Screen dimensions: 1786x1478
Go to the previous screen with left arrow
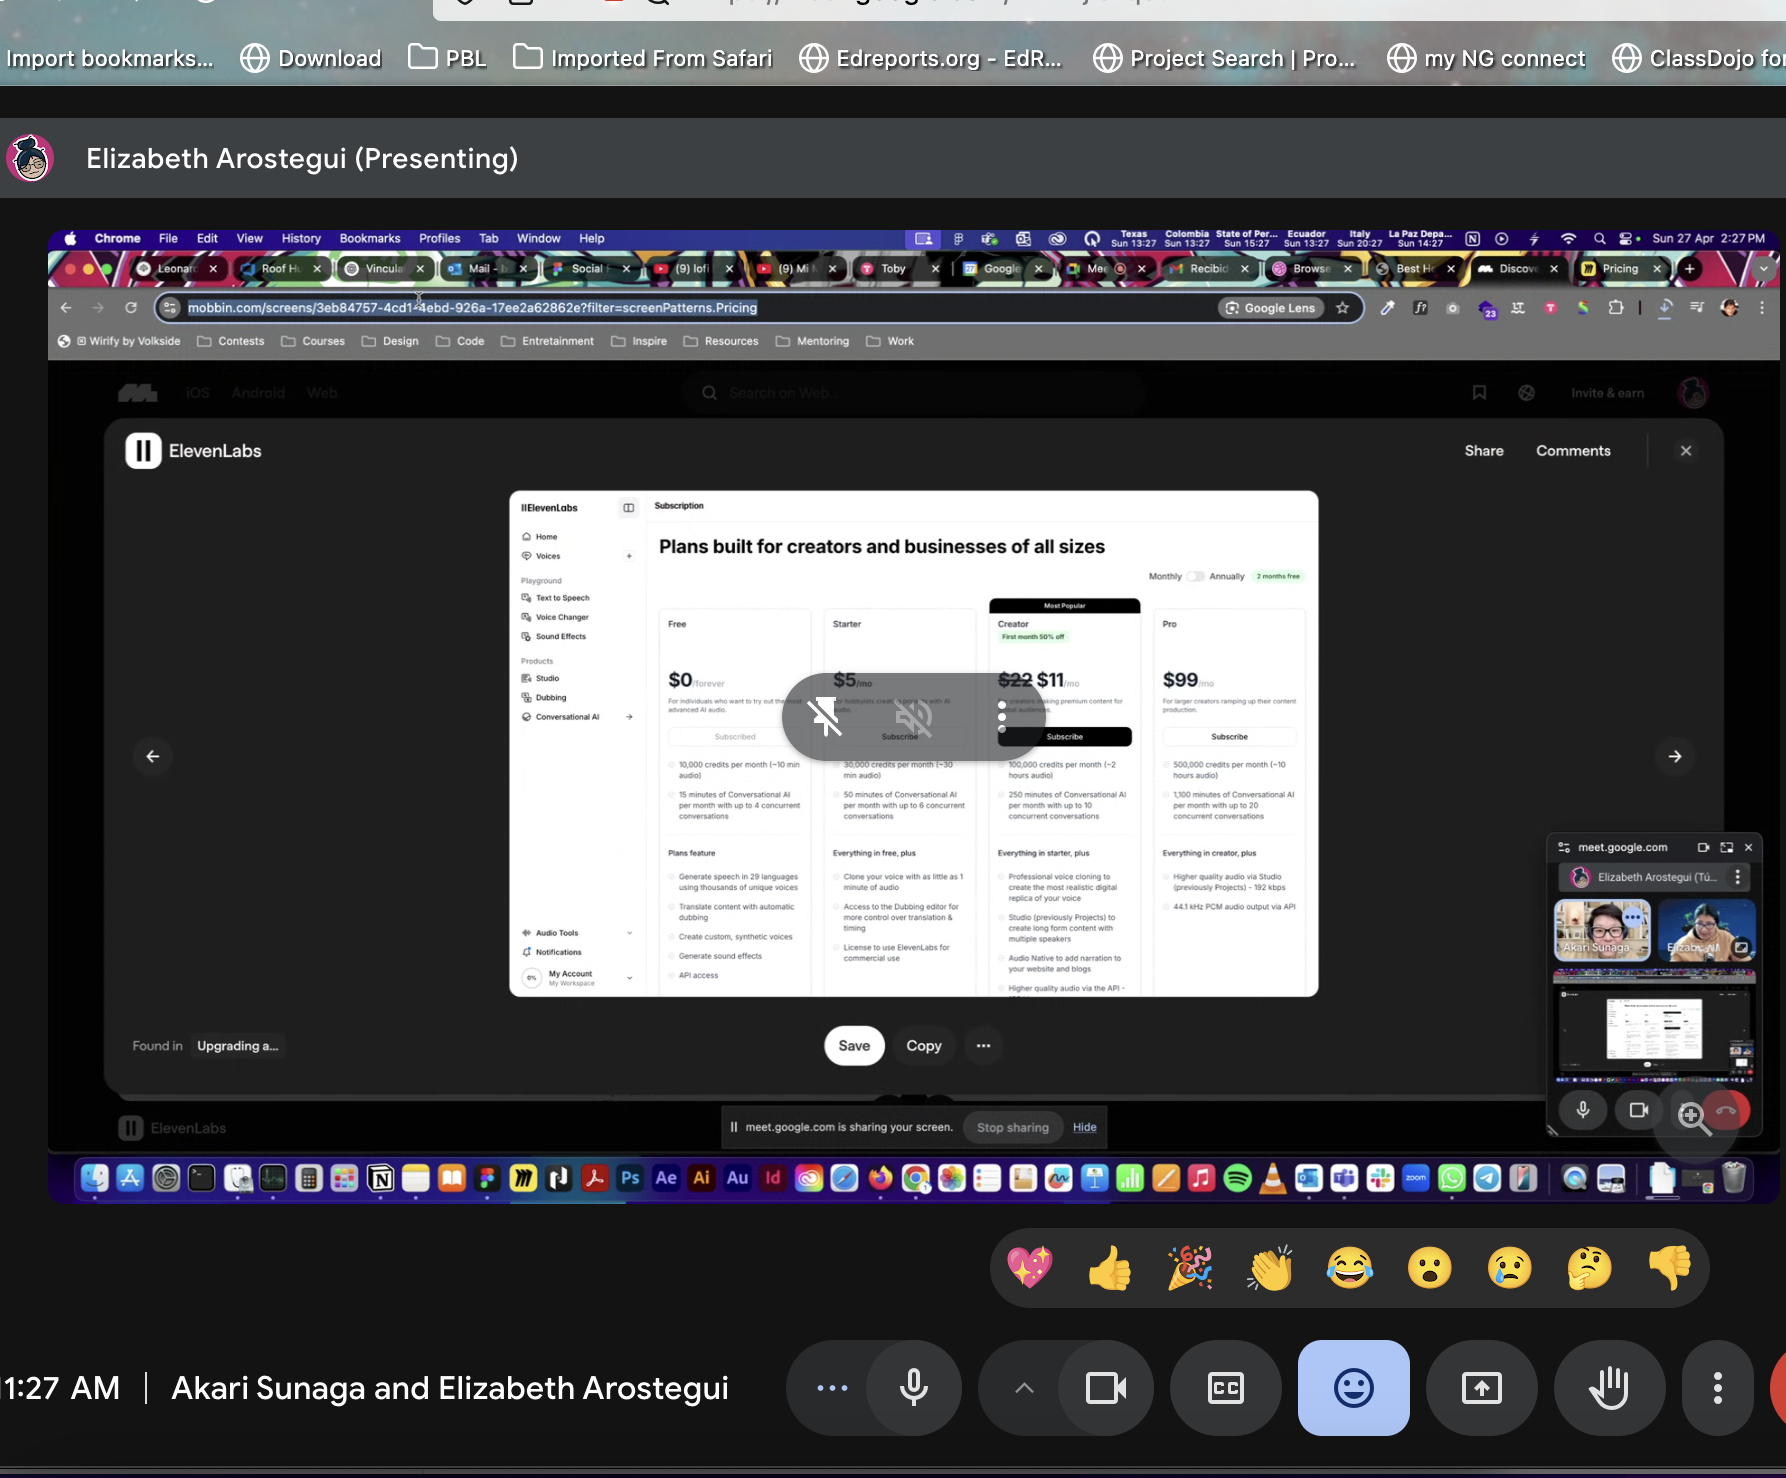point(153,756)
